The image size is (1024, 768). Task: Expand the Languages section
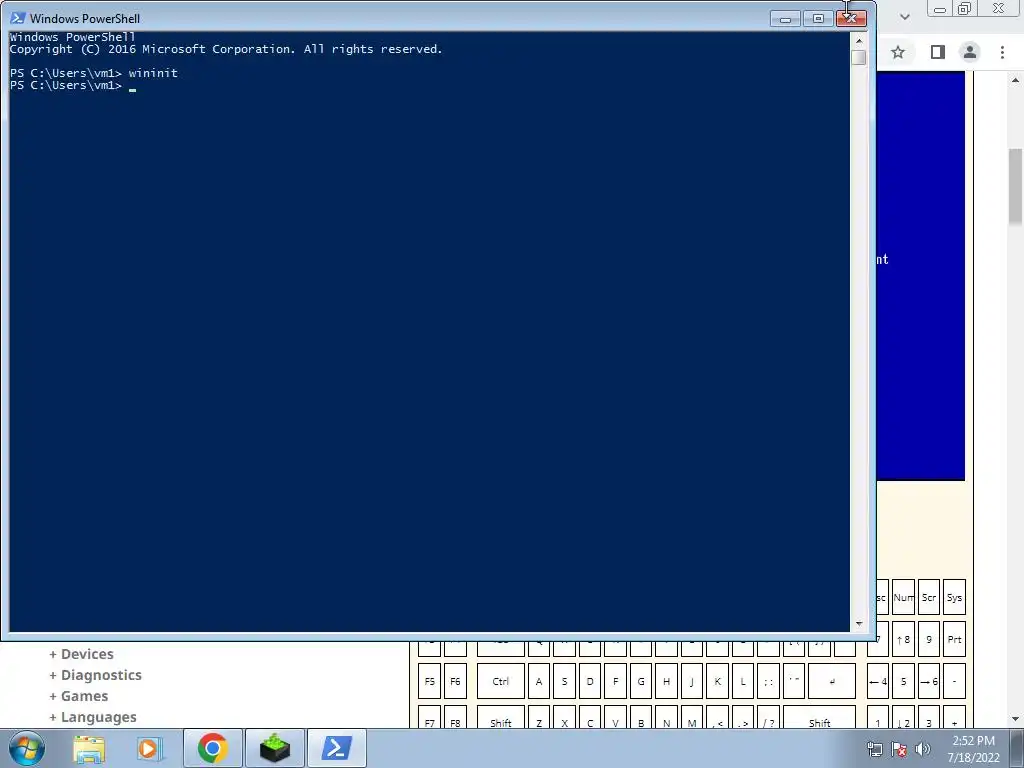pyautogui.click(x=93, y=717)
